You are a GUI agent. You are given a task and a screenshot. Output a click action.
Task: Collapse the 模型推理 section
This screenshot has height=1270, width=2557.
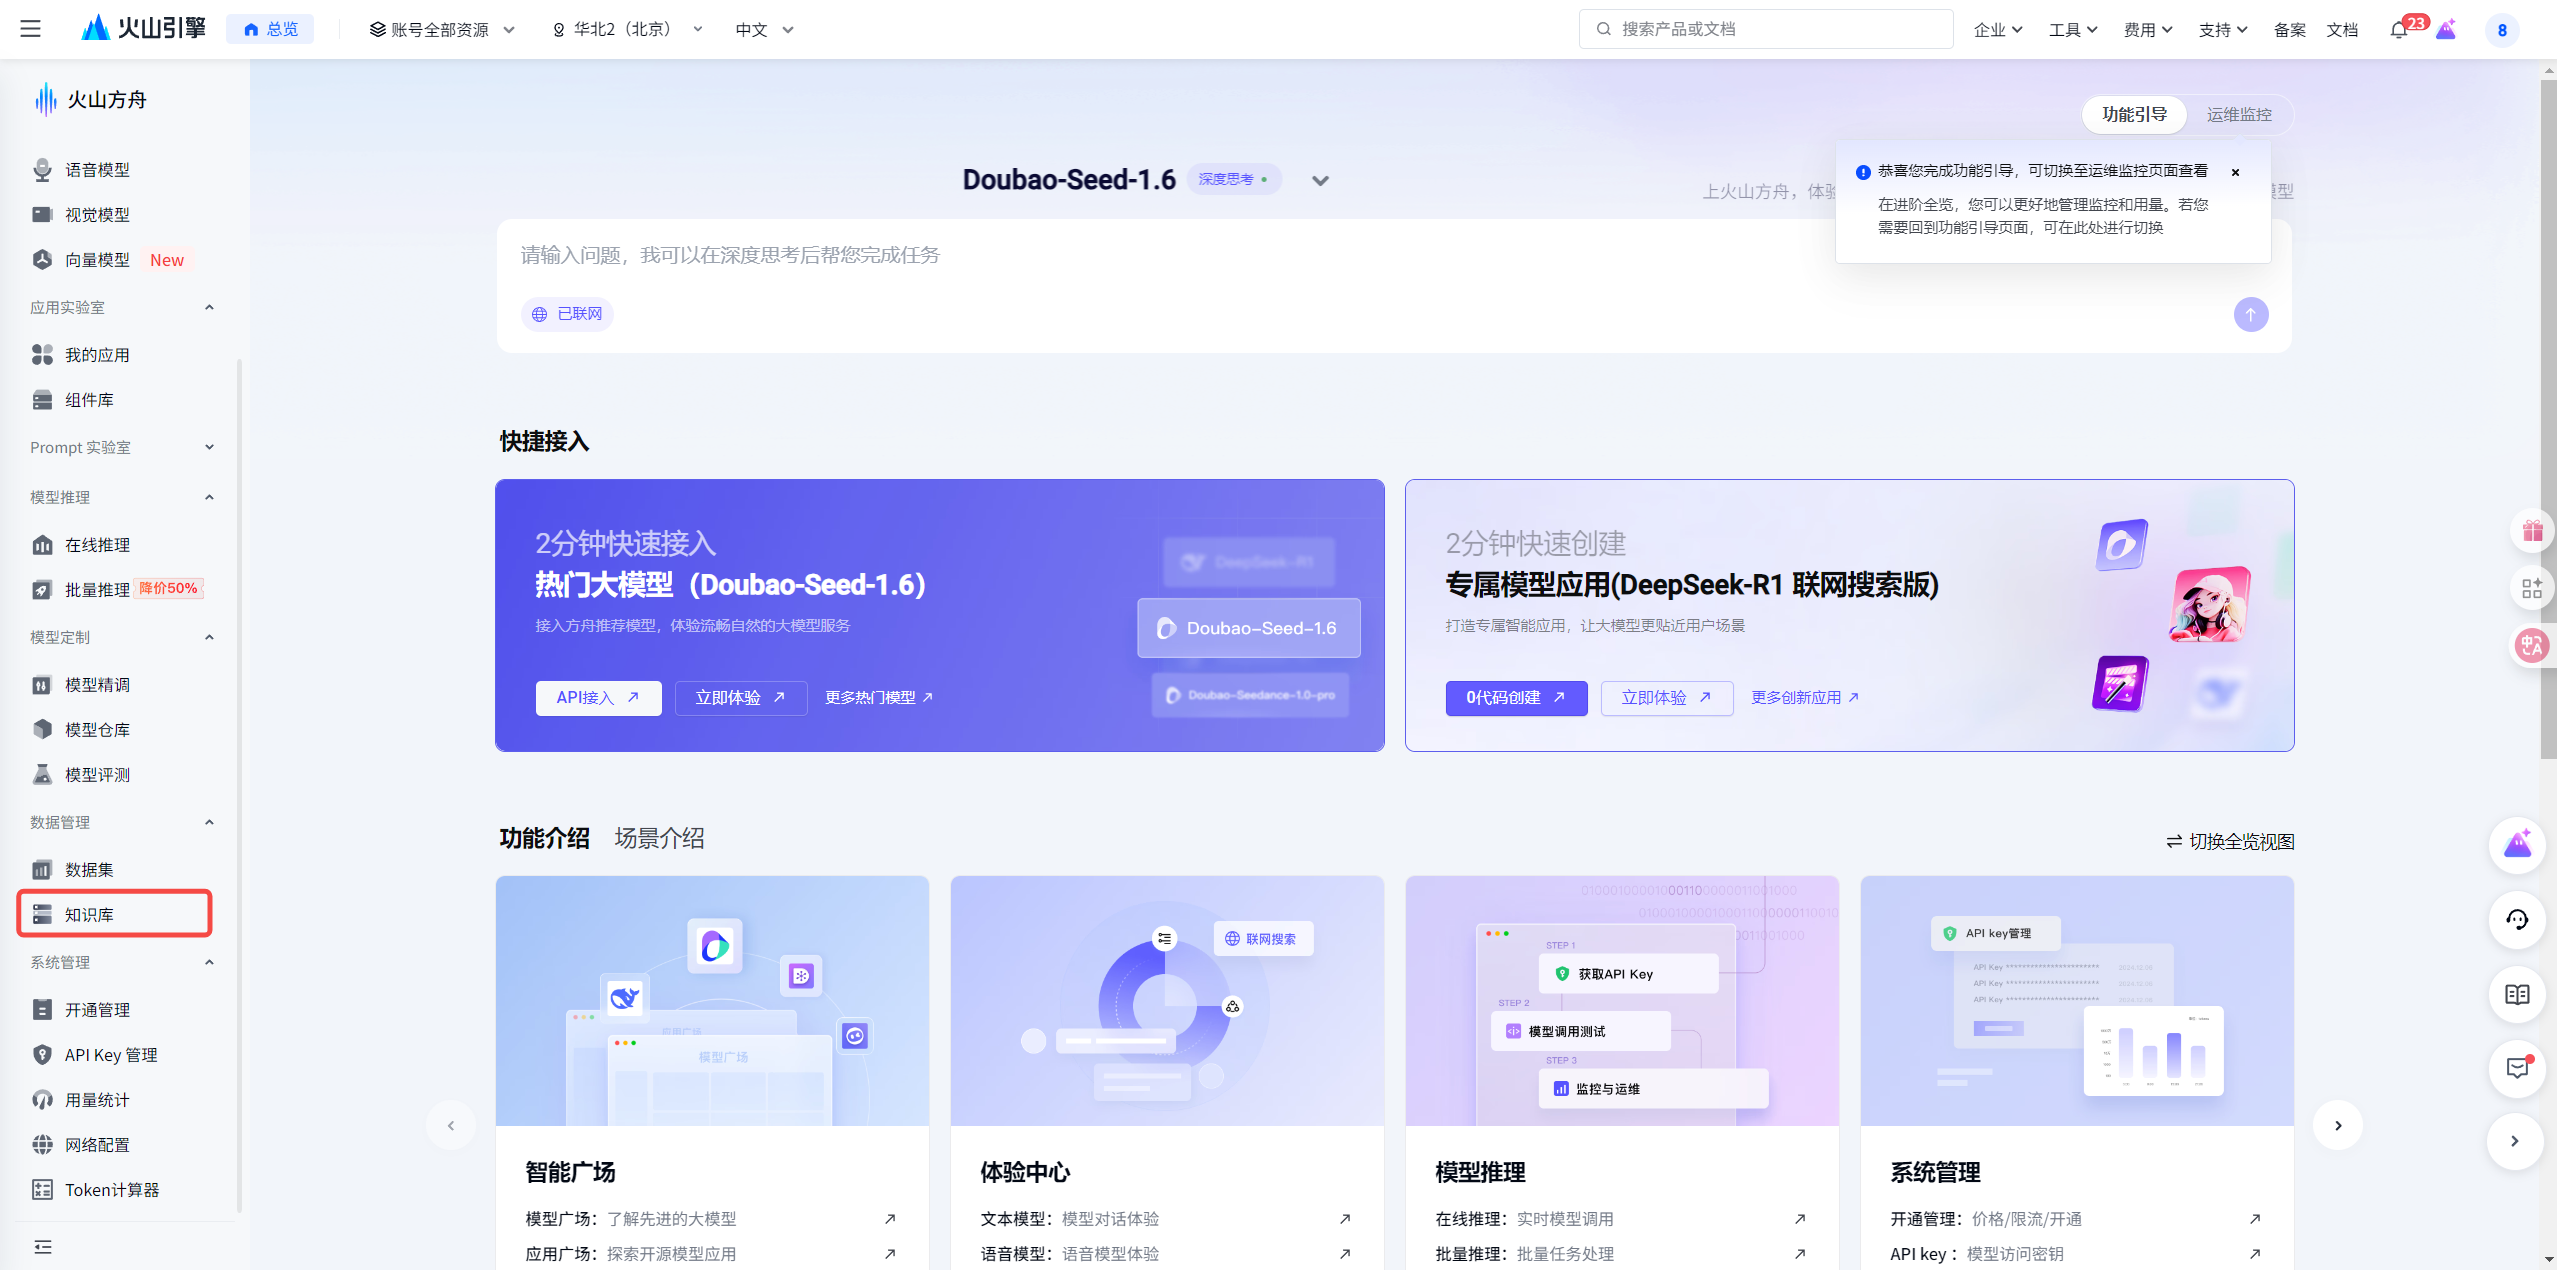(209, 497)
